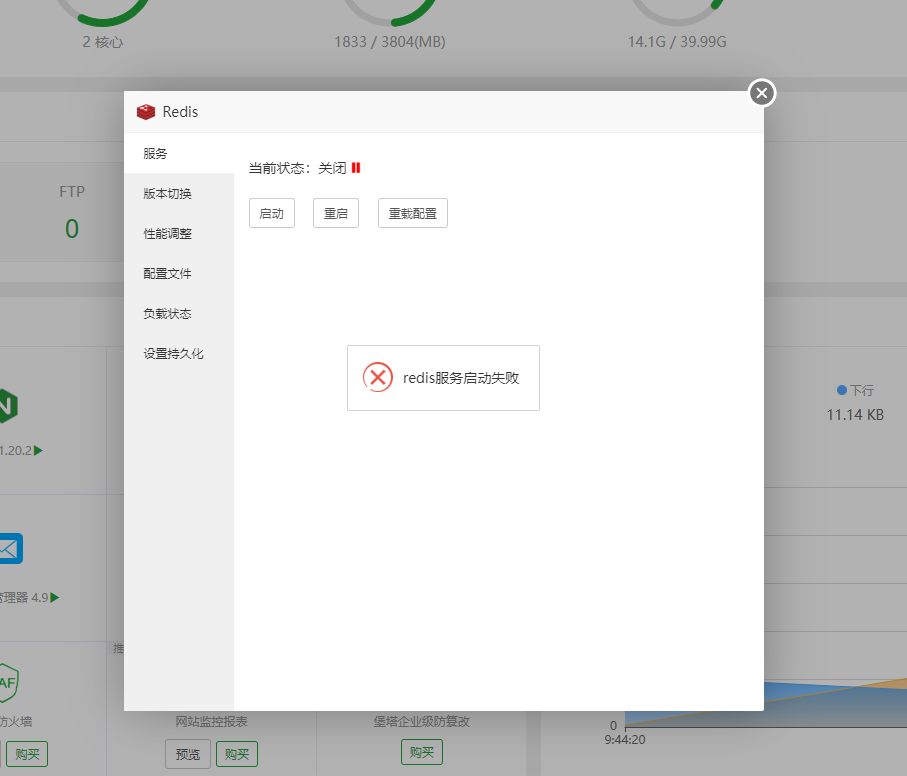View the 负载状态 tab
The image size is (907, 776).
[179, 313]
